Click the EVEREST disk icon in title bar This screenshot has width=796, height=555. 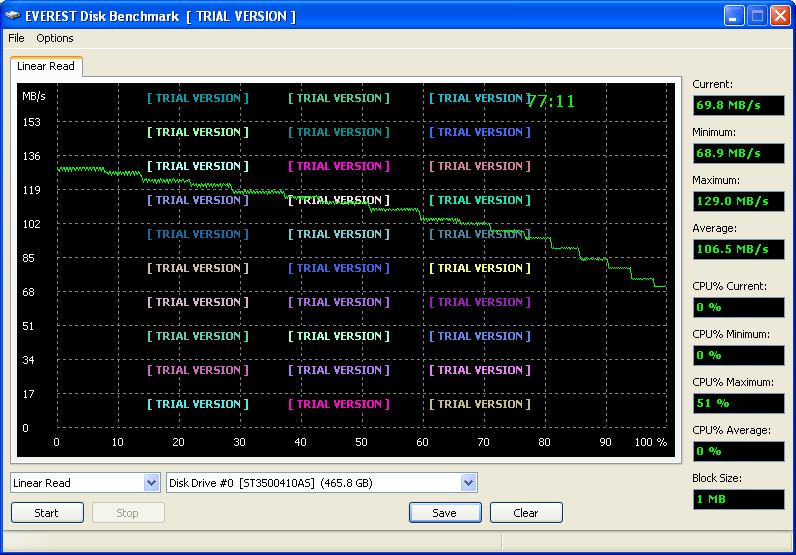tap(14, 16)
